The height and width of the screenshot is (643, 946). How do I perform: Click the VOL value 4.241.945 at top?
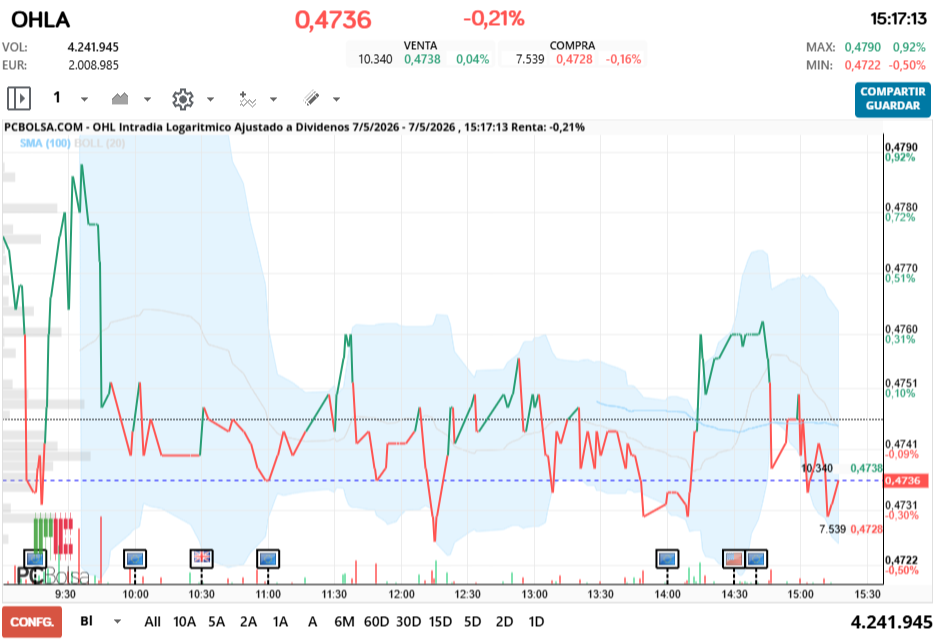pyautogui.click(x=93, y=47)
